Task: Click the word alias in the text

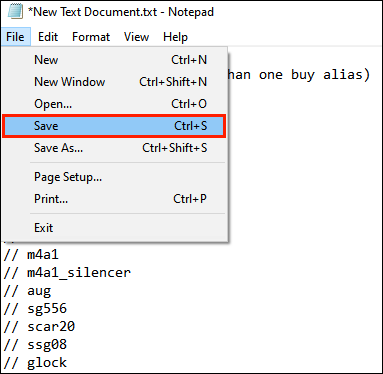Action: pyautogui.click(x=347, y=74)
